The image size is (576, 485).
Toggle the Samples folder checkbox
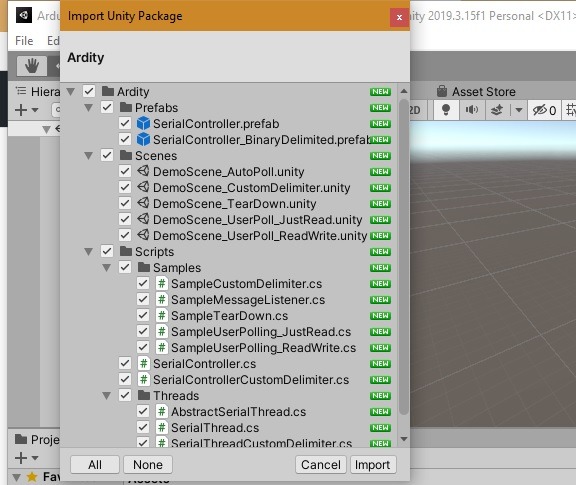[125, 267]
